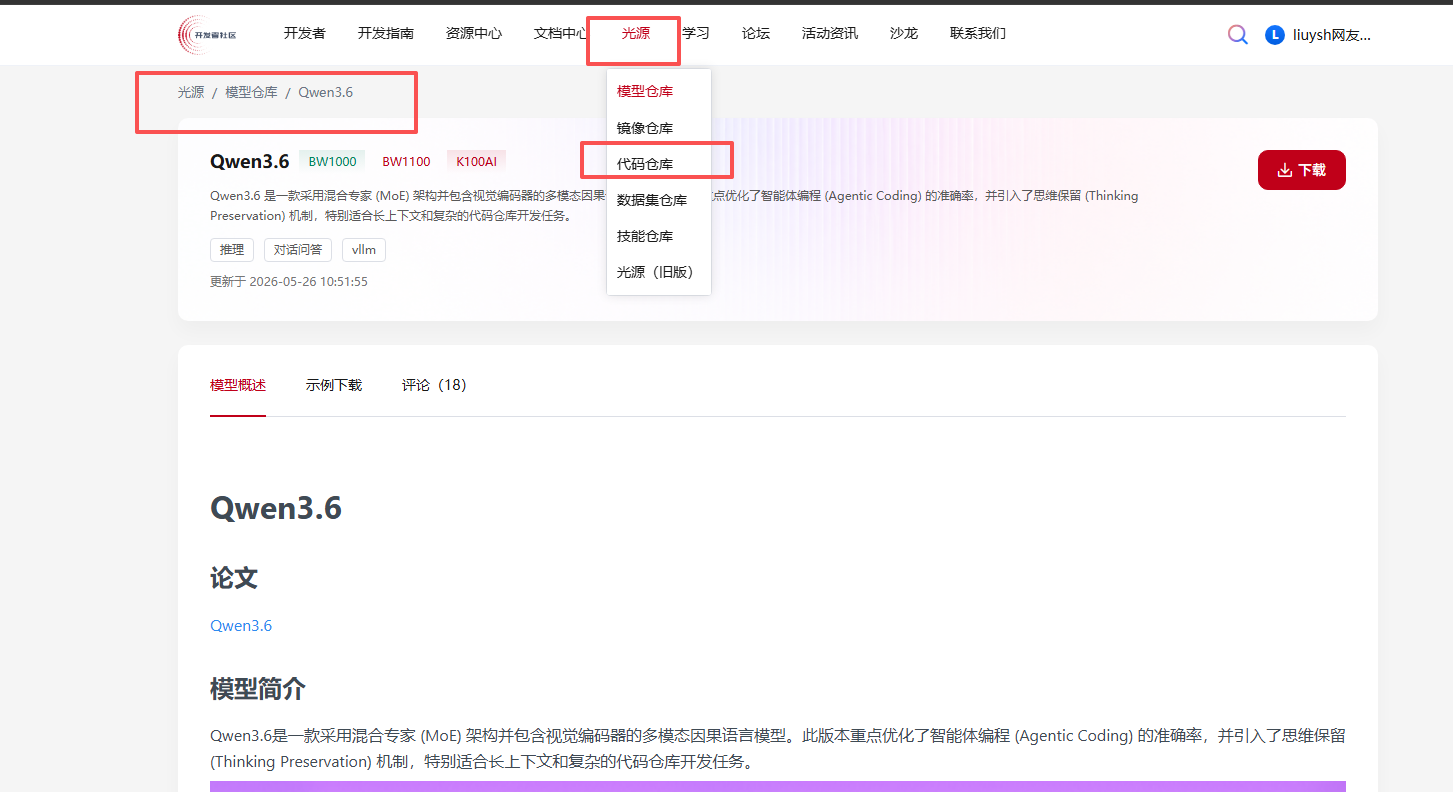Click the vllm tag
The image size is (1453, 792).
click(364, 250)
